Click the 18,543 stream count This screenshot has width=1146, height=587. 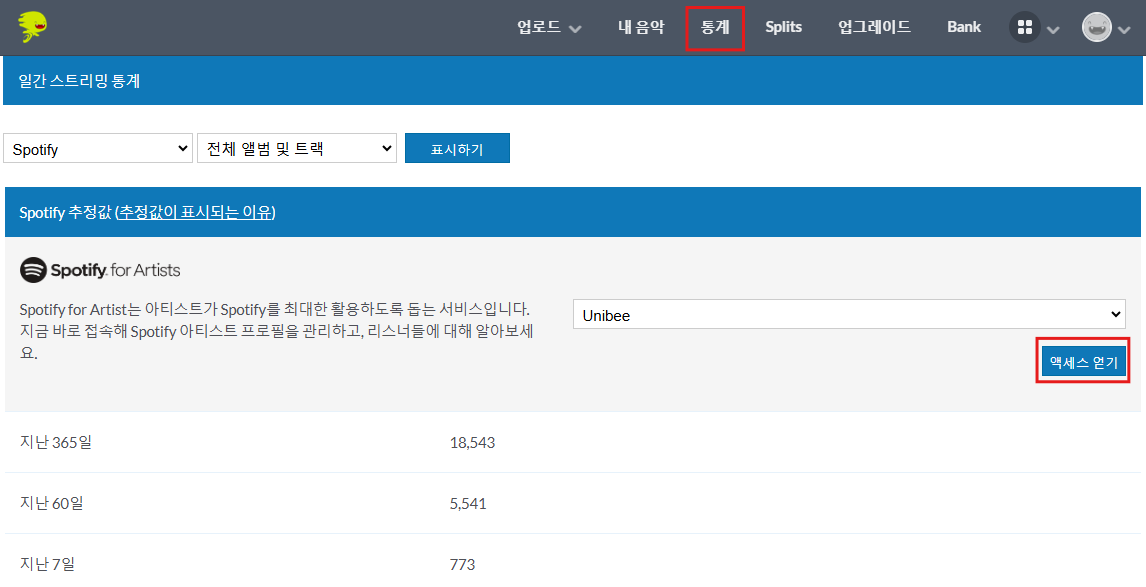pyautogui.click(x=472, y=443)
